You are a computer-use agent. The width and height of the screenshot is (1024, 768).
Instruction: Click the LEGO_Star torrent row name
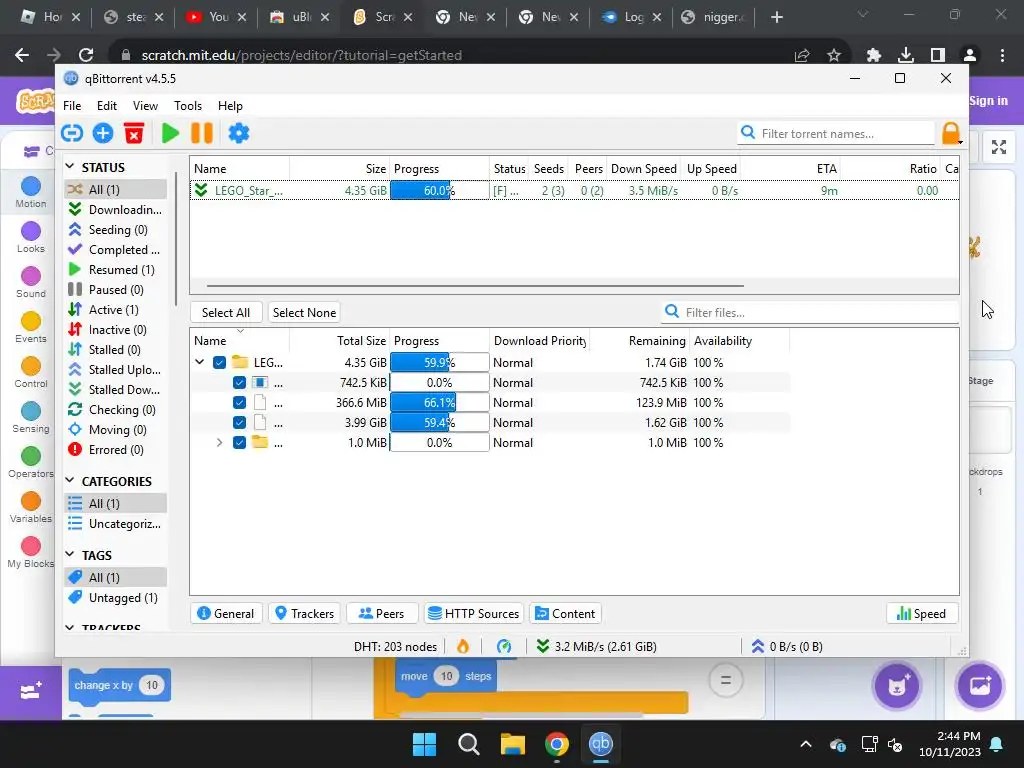248,191
